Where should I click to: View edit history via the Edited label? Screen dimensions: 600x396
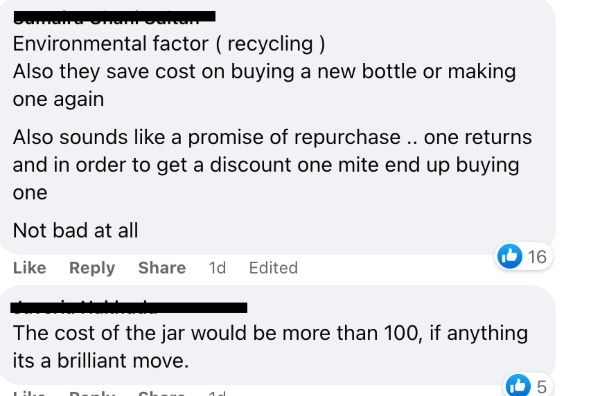pyautogui.click(x=273, y=267)
